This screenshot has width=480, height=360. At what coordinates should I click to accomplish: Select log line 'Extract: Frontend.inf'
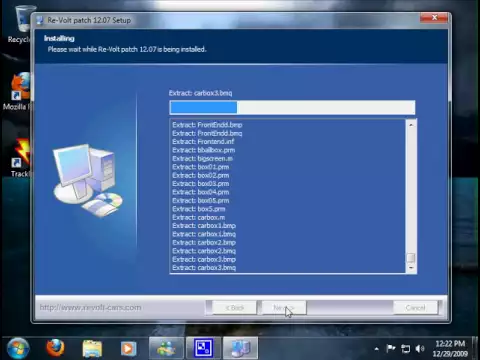(x=203, y=142)
